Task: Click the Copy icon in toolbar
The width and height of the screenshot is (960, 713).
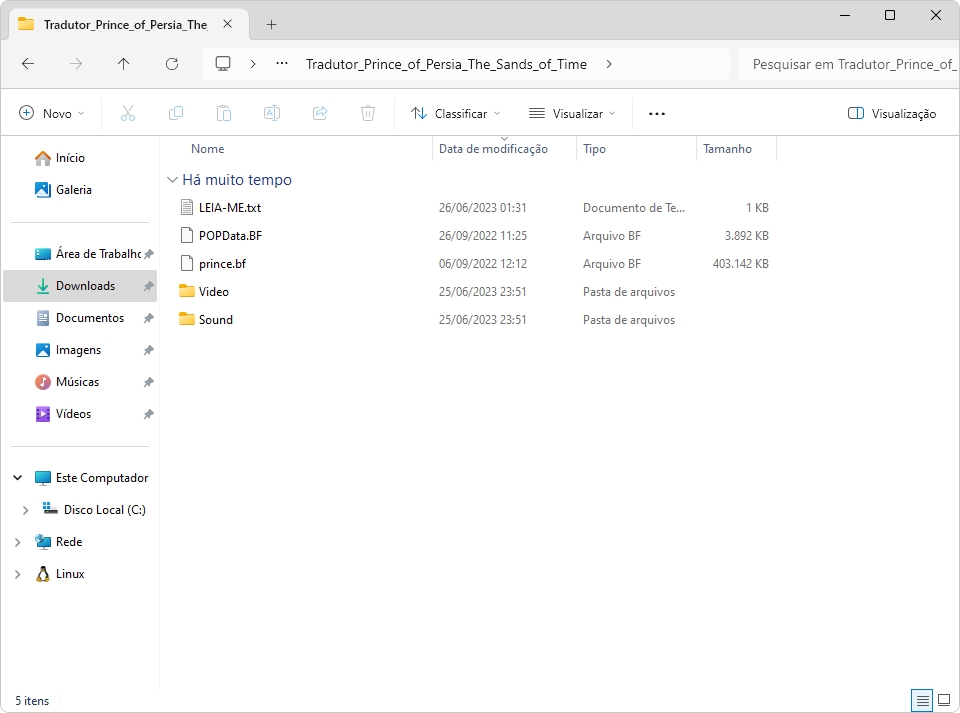Action: (x=176, y=113)
